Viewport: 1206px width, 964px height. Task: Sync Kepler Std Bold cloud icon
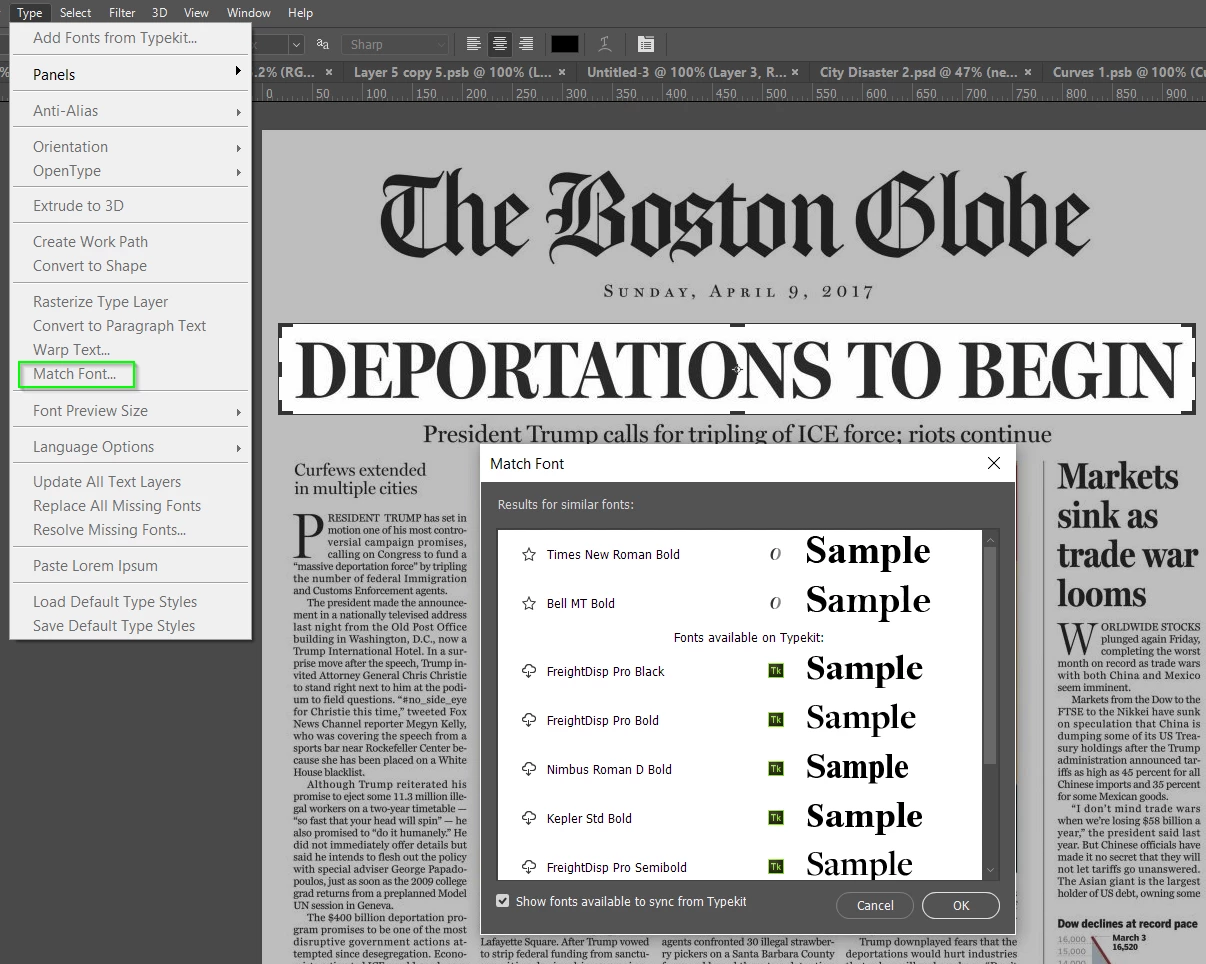point(529,818)
